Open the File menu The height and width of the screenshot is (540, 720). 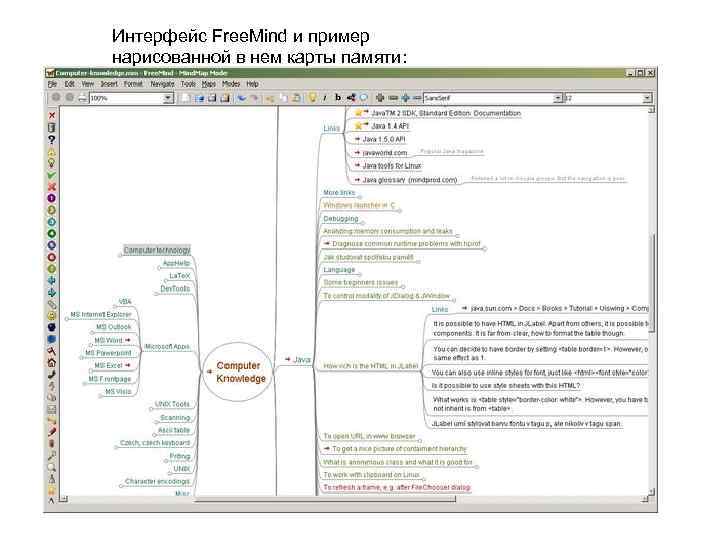pos(52,84)
